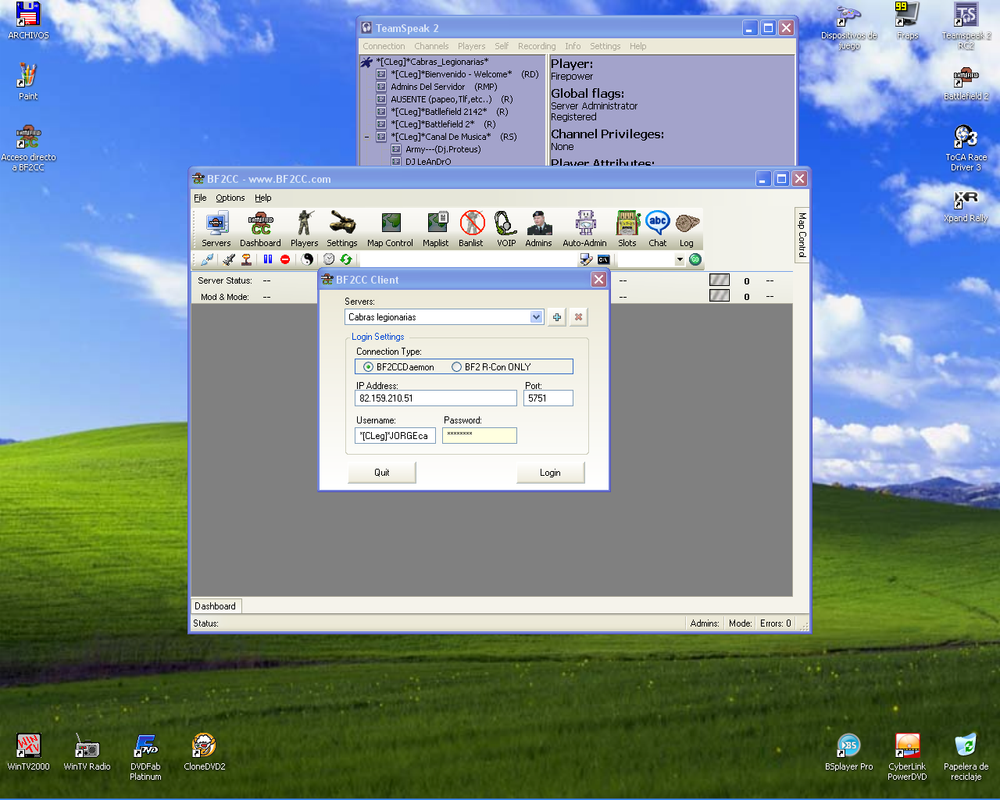Open the Settings menu in TeamSpeak
The image size is (1000, 800).
tap(605, 47)
